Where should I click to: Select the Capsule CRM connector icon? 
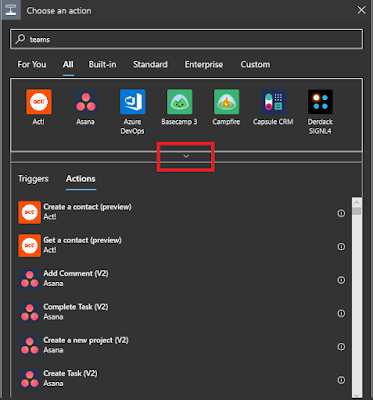click(x=273, y=102)
